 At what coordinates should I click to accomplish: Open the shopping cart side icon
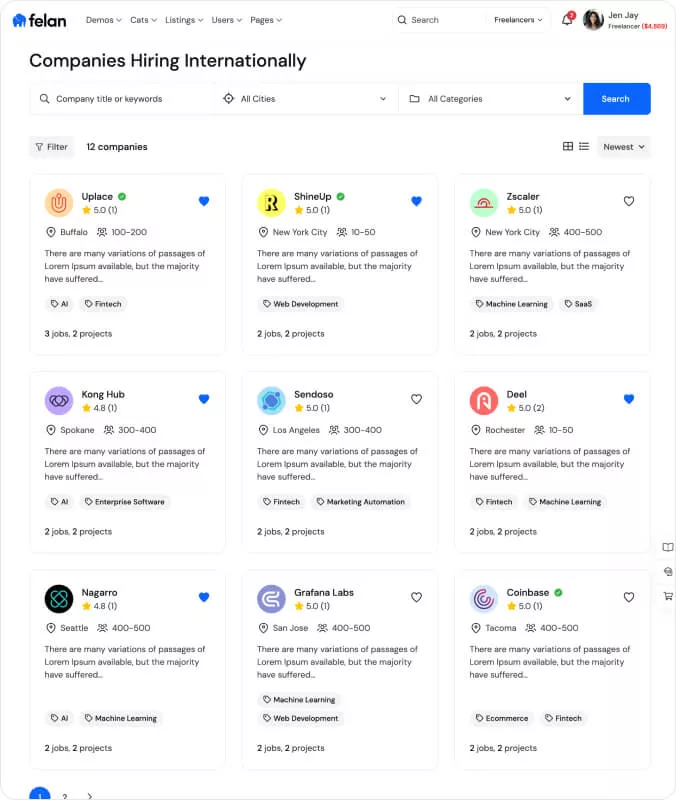tap(668, 596)
